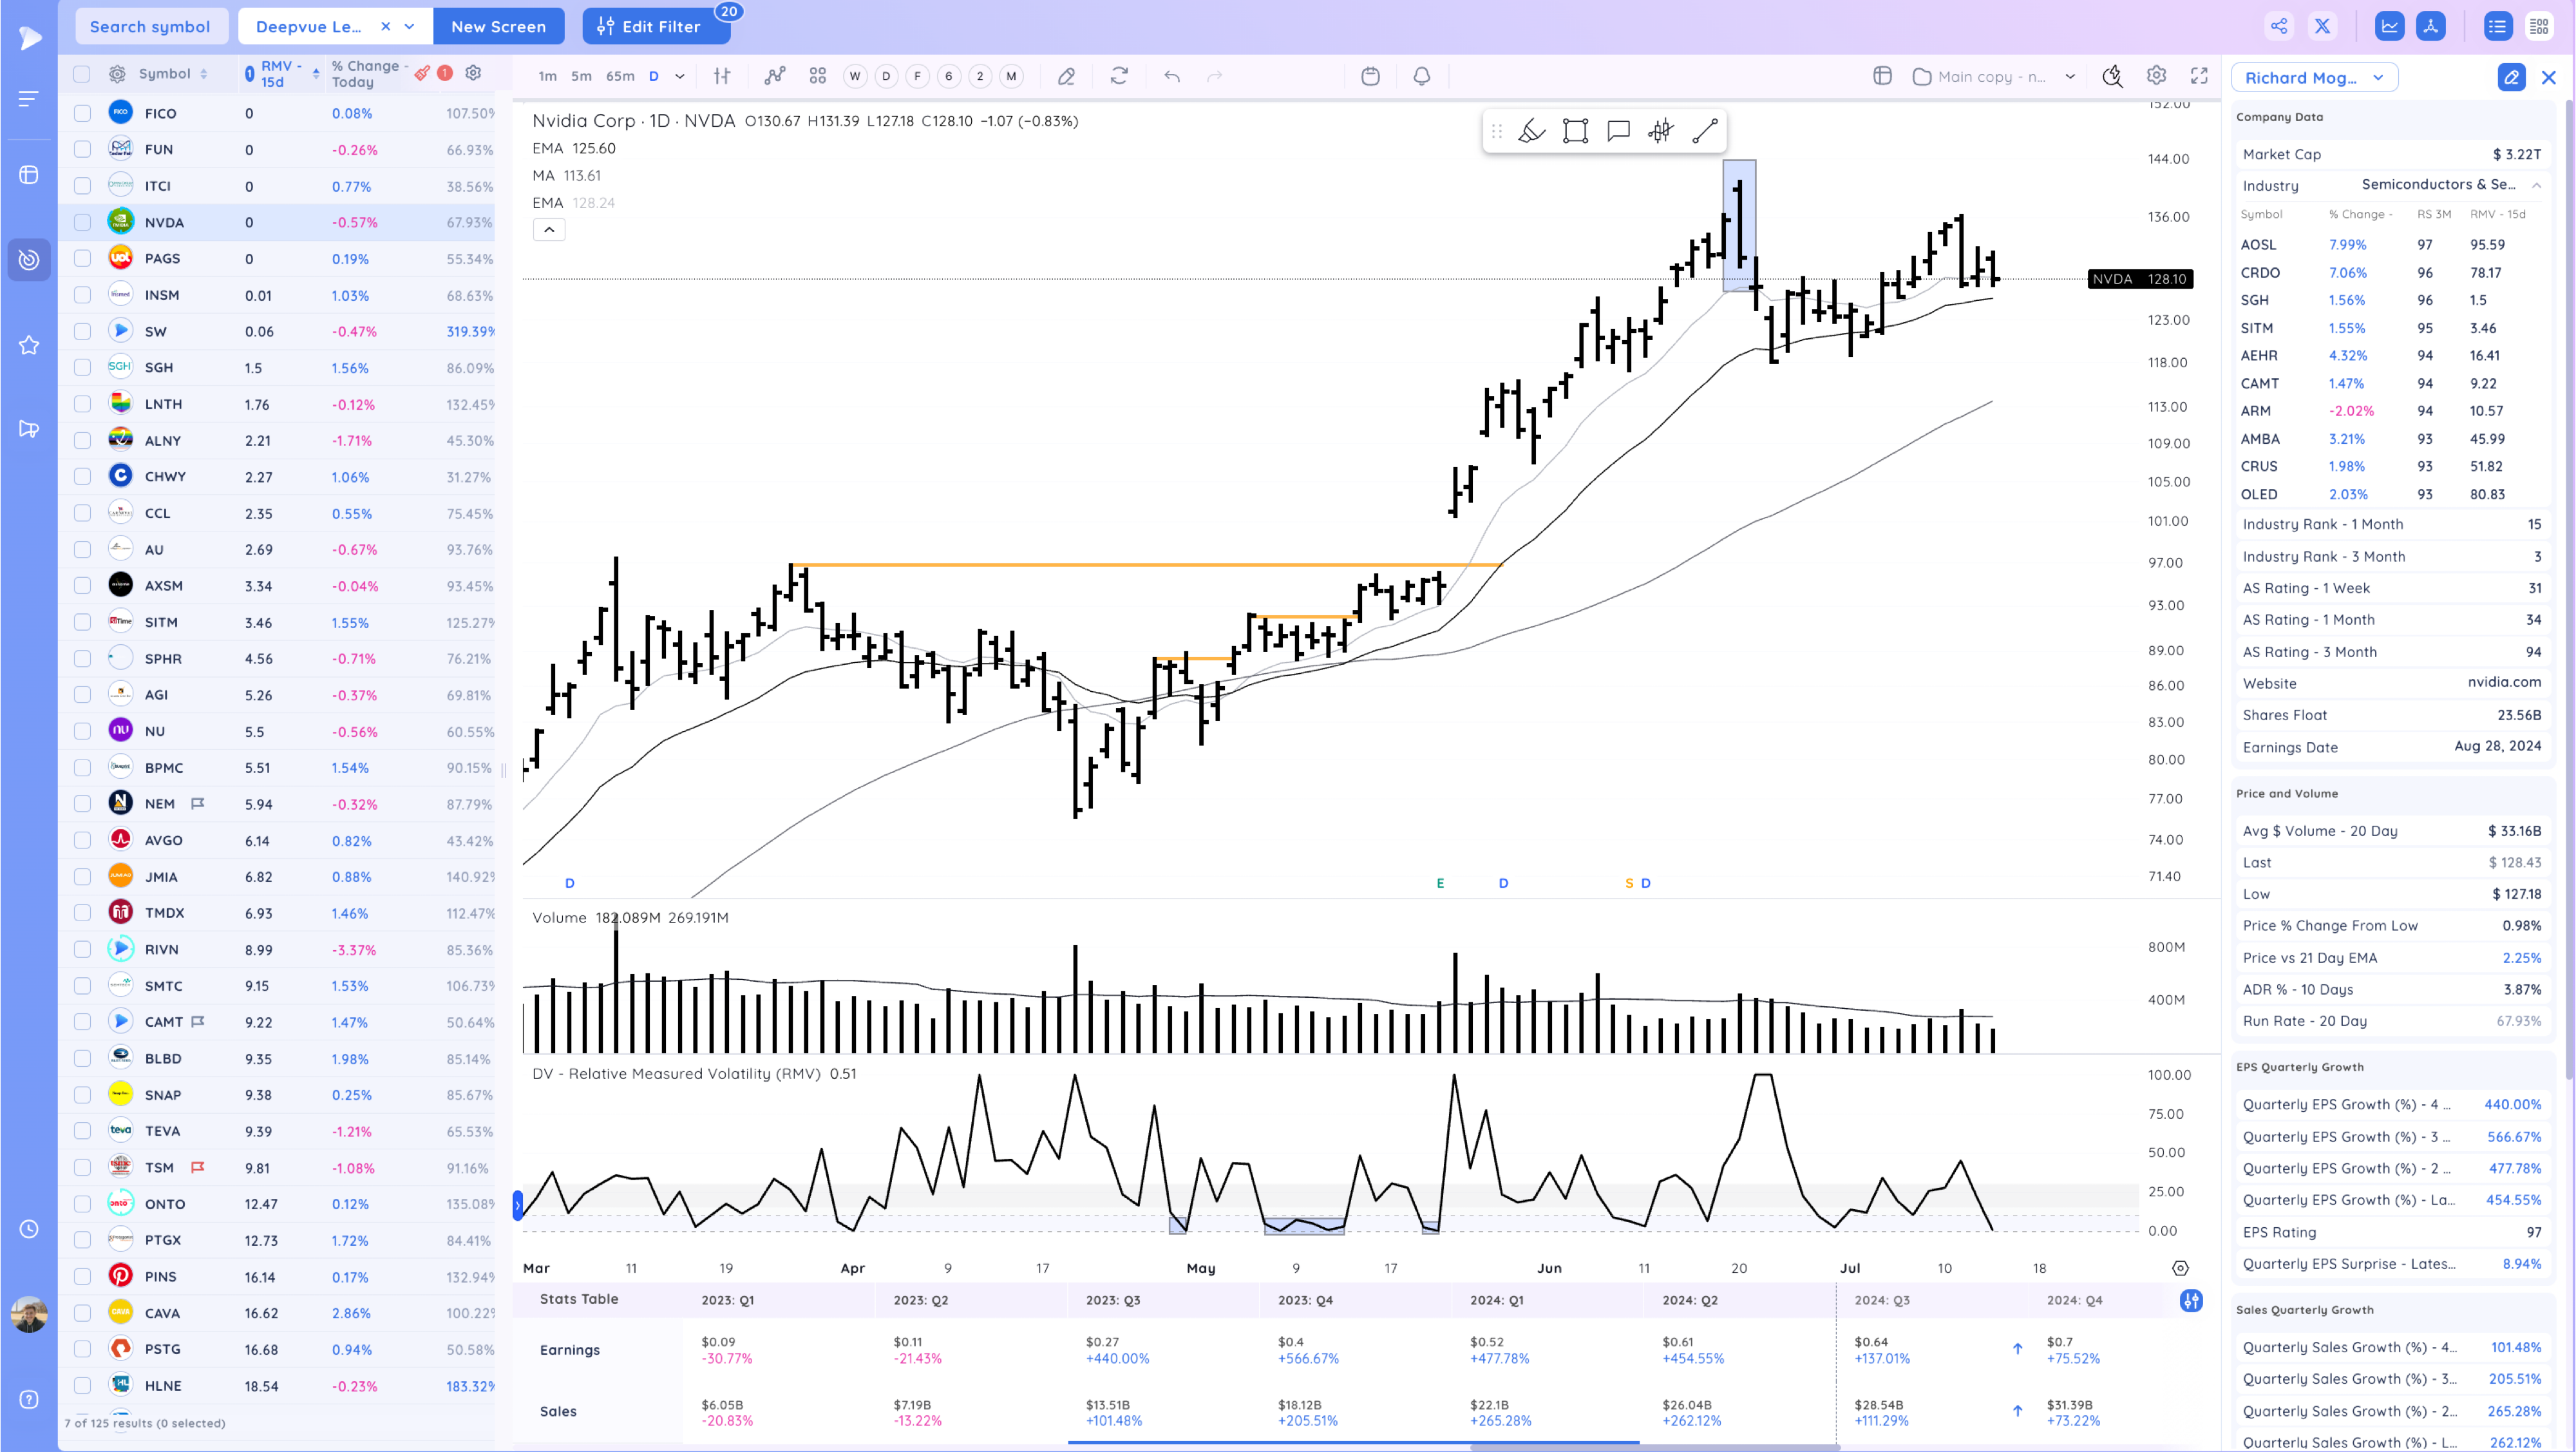The width and height of the screenshot is (2576, 1452).
Task: Toggle select-all checkbox in table header
Action: [82, 74]
